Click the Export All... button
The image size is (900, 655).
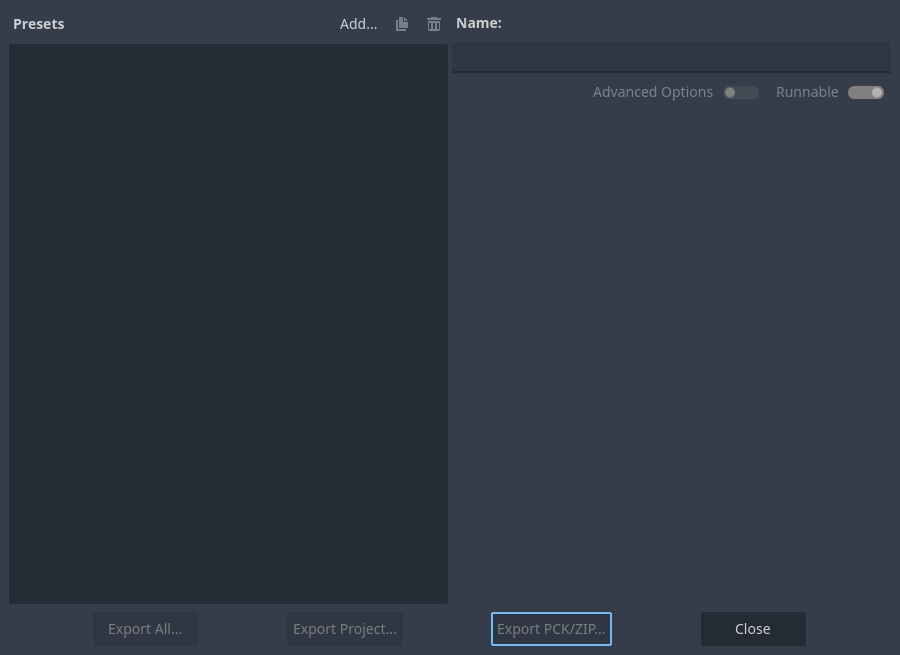point(145,628)
